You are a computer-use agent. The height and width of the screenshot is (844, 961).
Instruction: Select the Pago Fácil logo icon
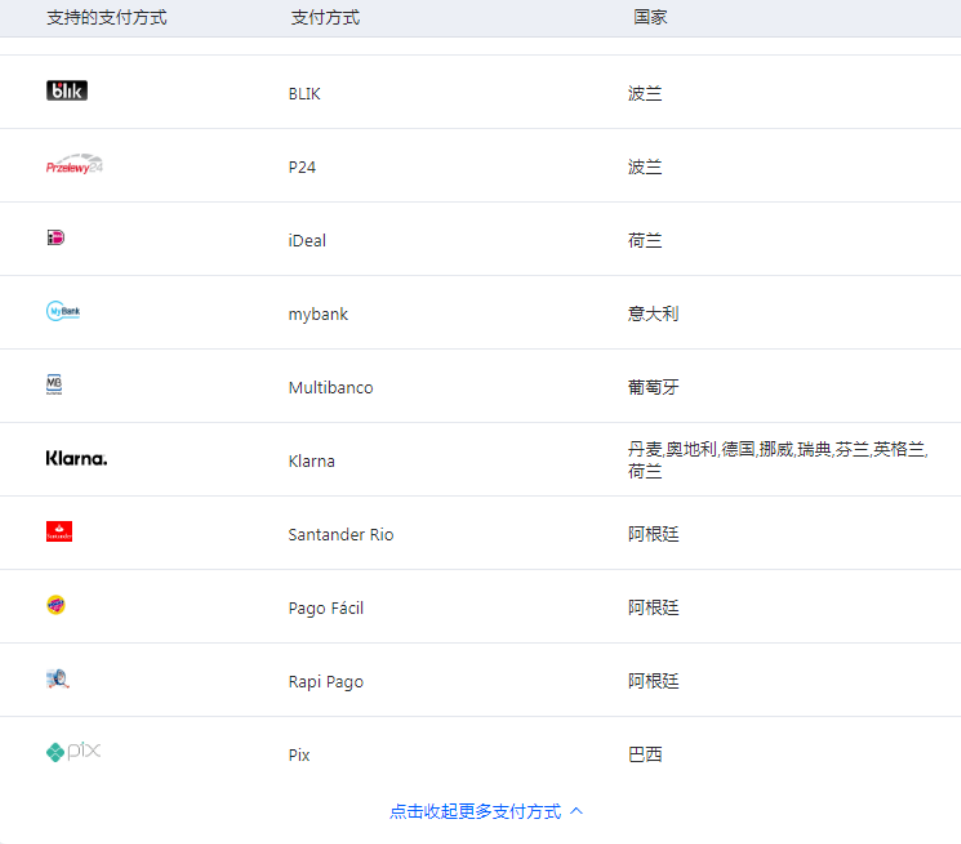(56, 605)
